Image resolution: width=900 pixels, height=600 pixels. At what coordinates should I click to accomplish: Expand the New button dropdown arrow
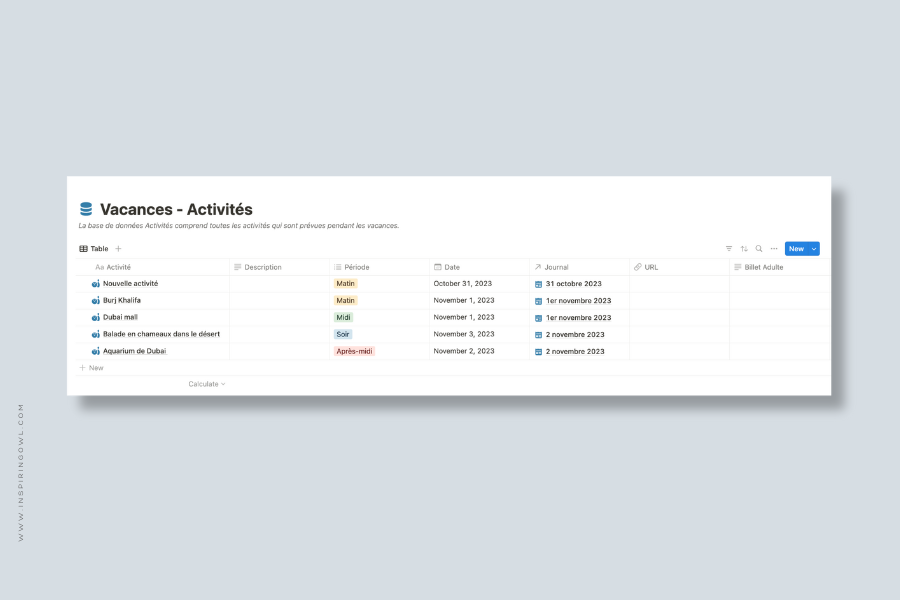(814, 249)
